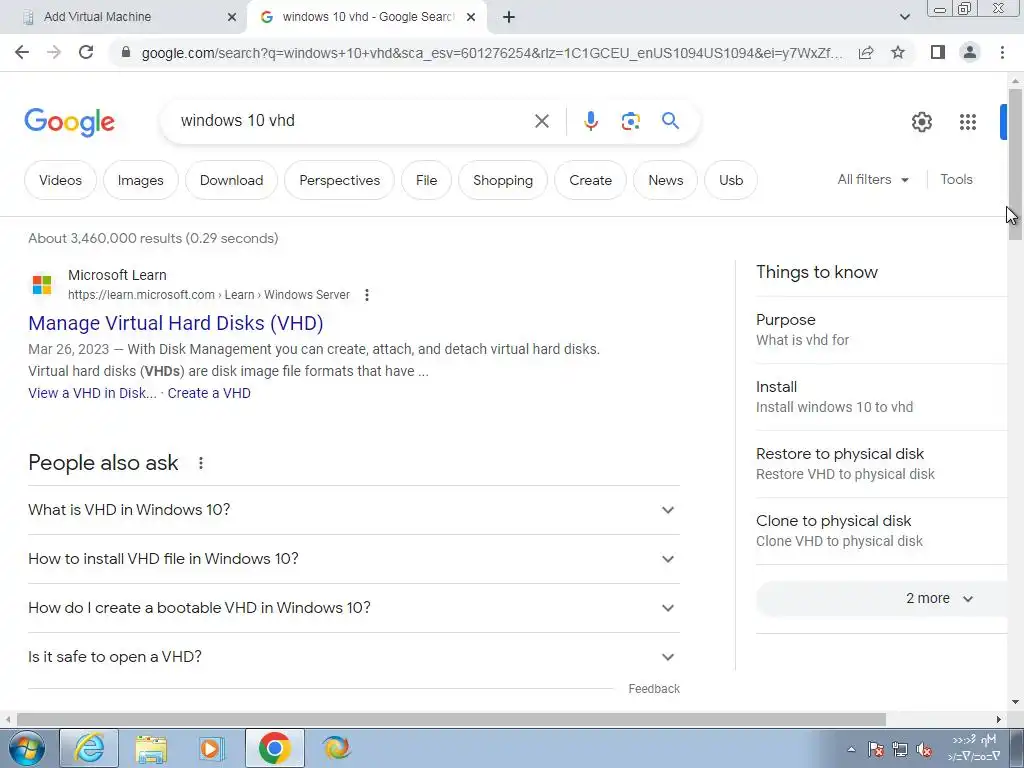Viewport: 1024px width, 768px height.
Task: Open Restore to physical disk item
Action: (x=882, y=464)
